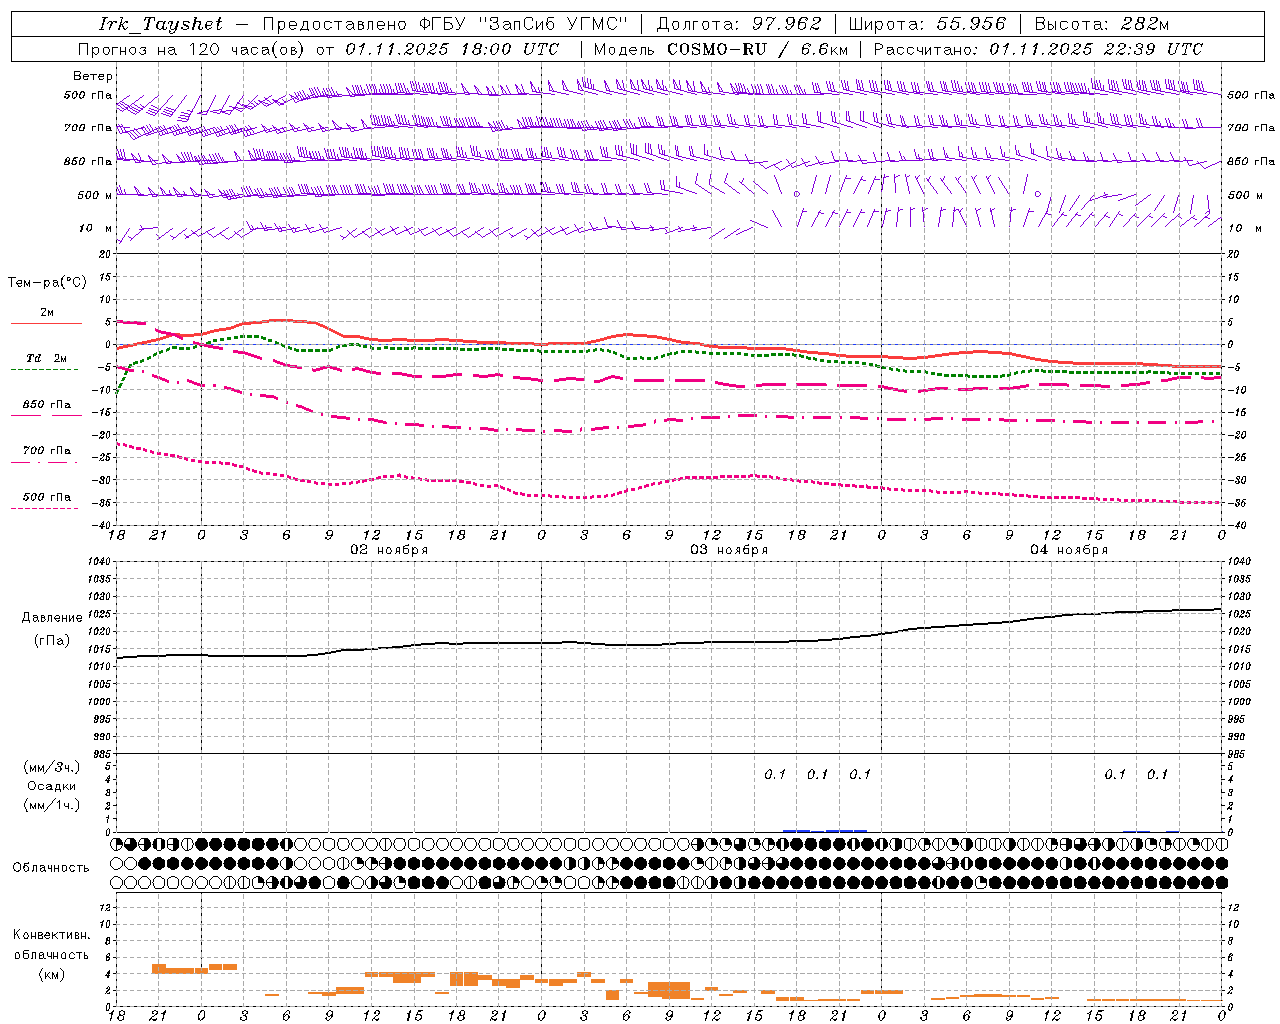
Task: Click the "Конвективн." convective cloud label
Action: tap(51, 934)
